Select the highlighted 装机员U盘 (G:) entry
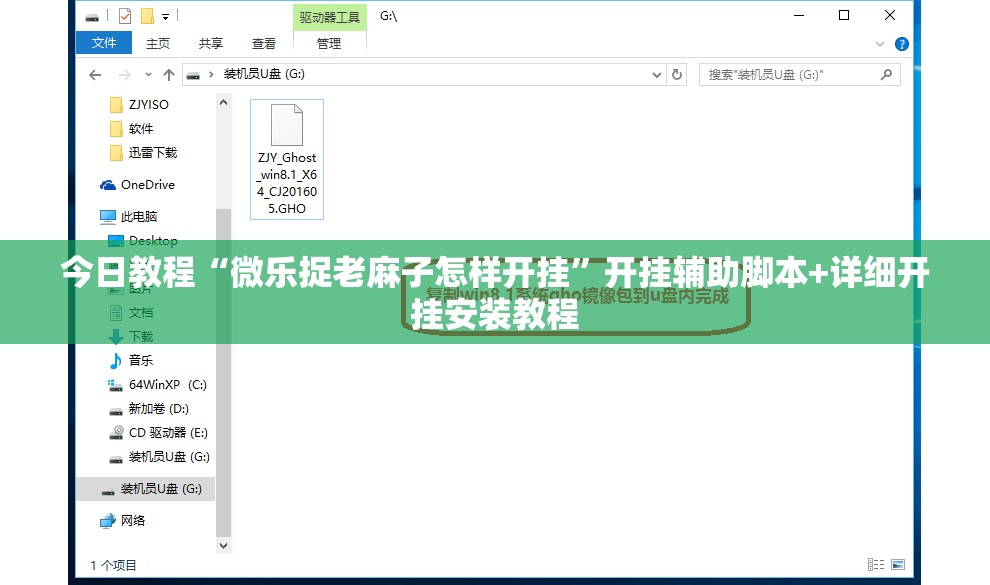The width and height of the screenshot is (990, 585). point(145,489)
